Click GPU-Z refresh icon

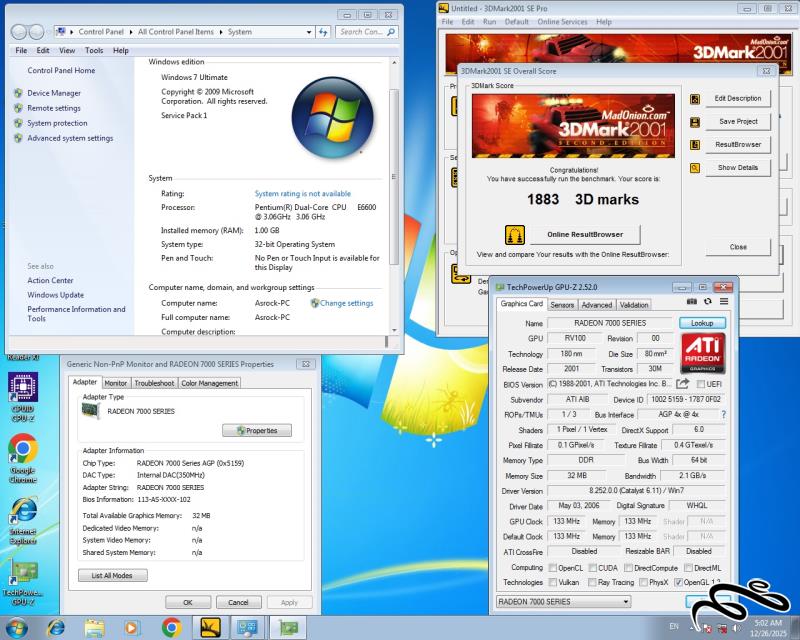coord(708,301)
